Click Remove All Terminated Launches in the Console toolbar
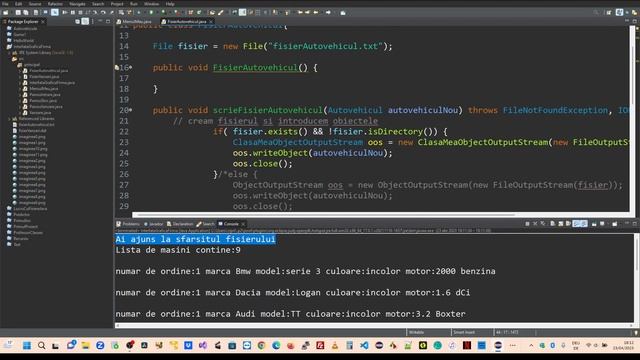This screenshot has height=360, width=640. pos(543,224)
